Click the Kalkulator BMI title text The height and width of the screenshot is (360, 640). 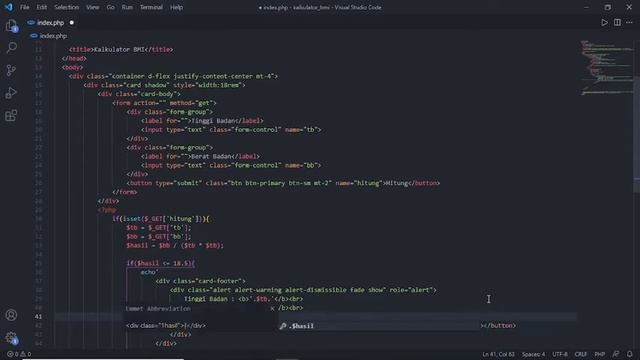pyautogui.click(x=119, y=49)
